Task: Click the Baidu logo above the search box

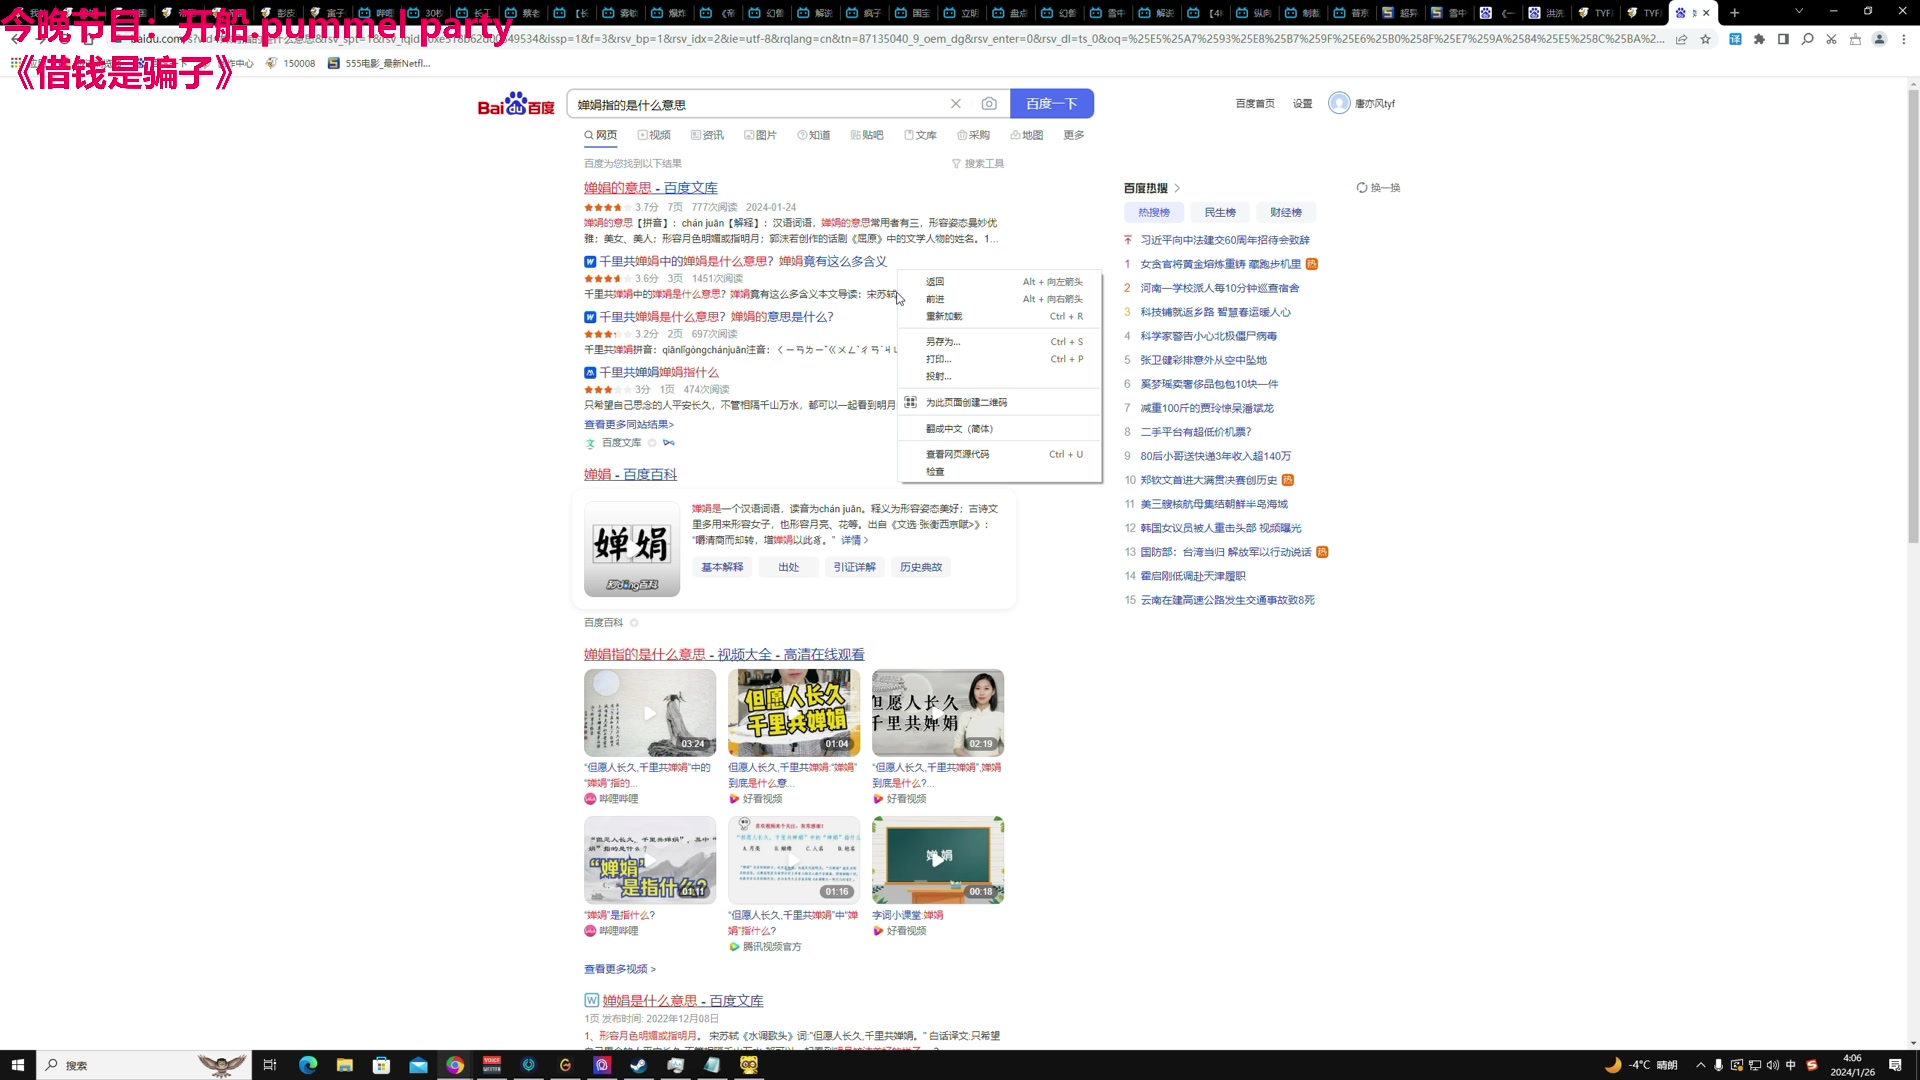Action: (x=514, y=103)
